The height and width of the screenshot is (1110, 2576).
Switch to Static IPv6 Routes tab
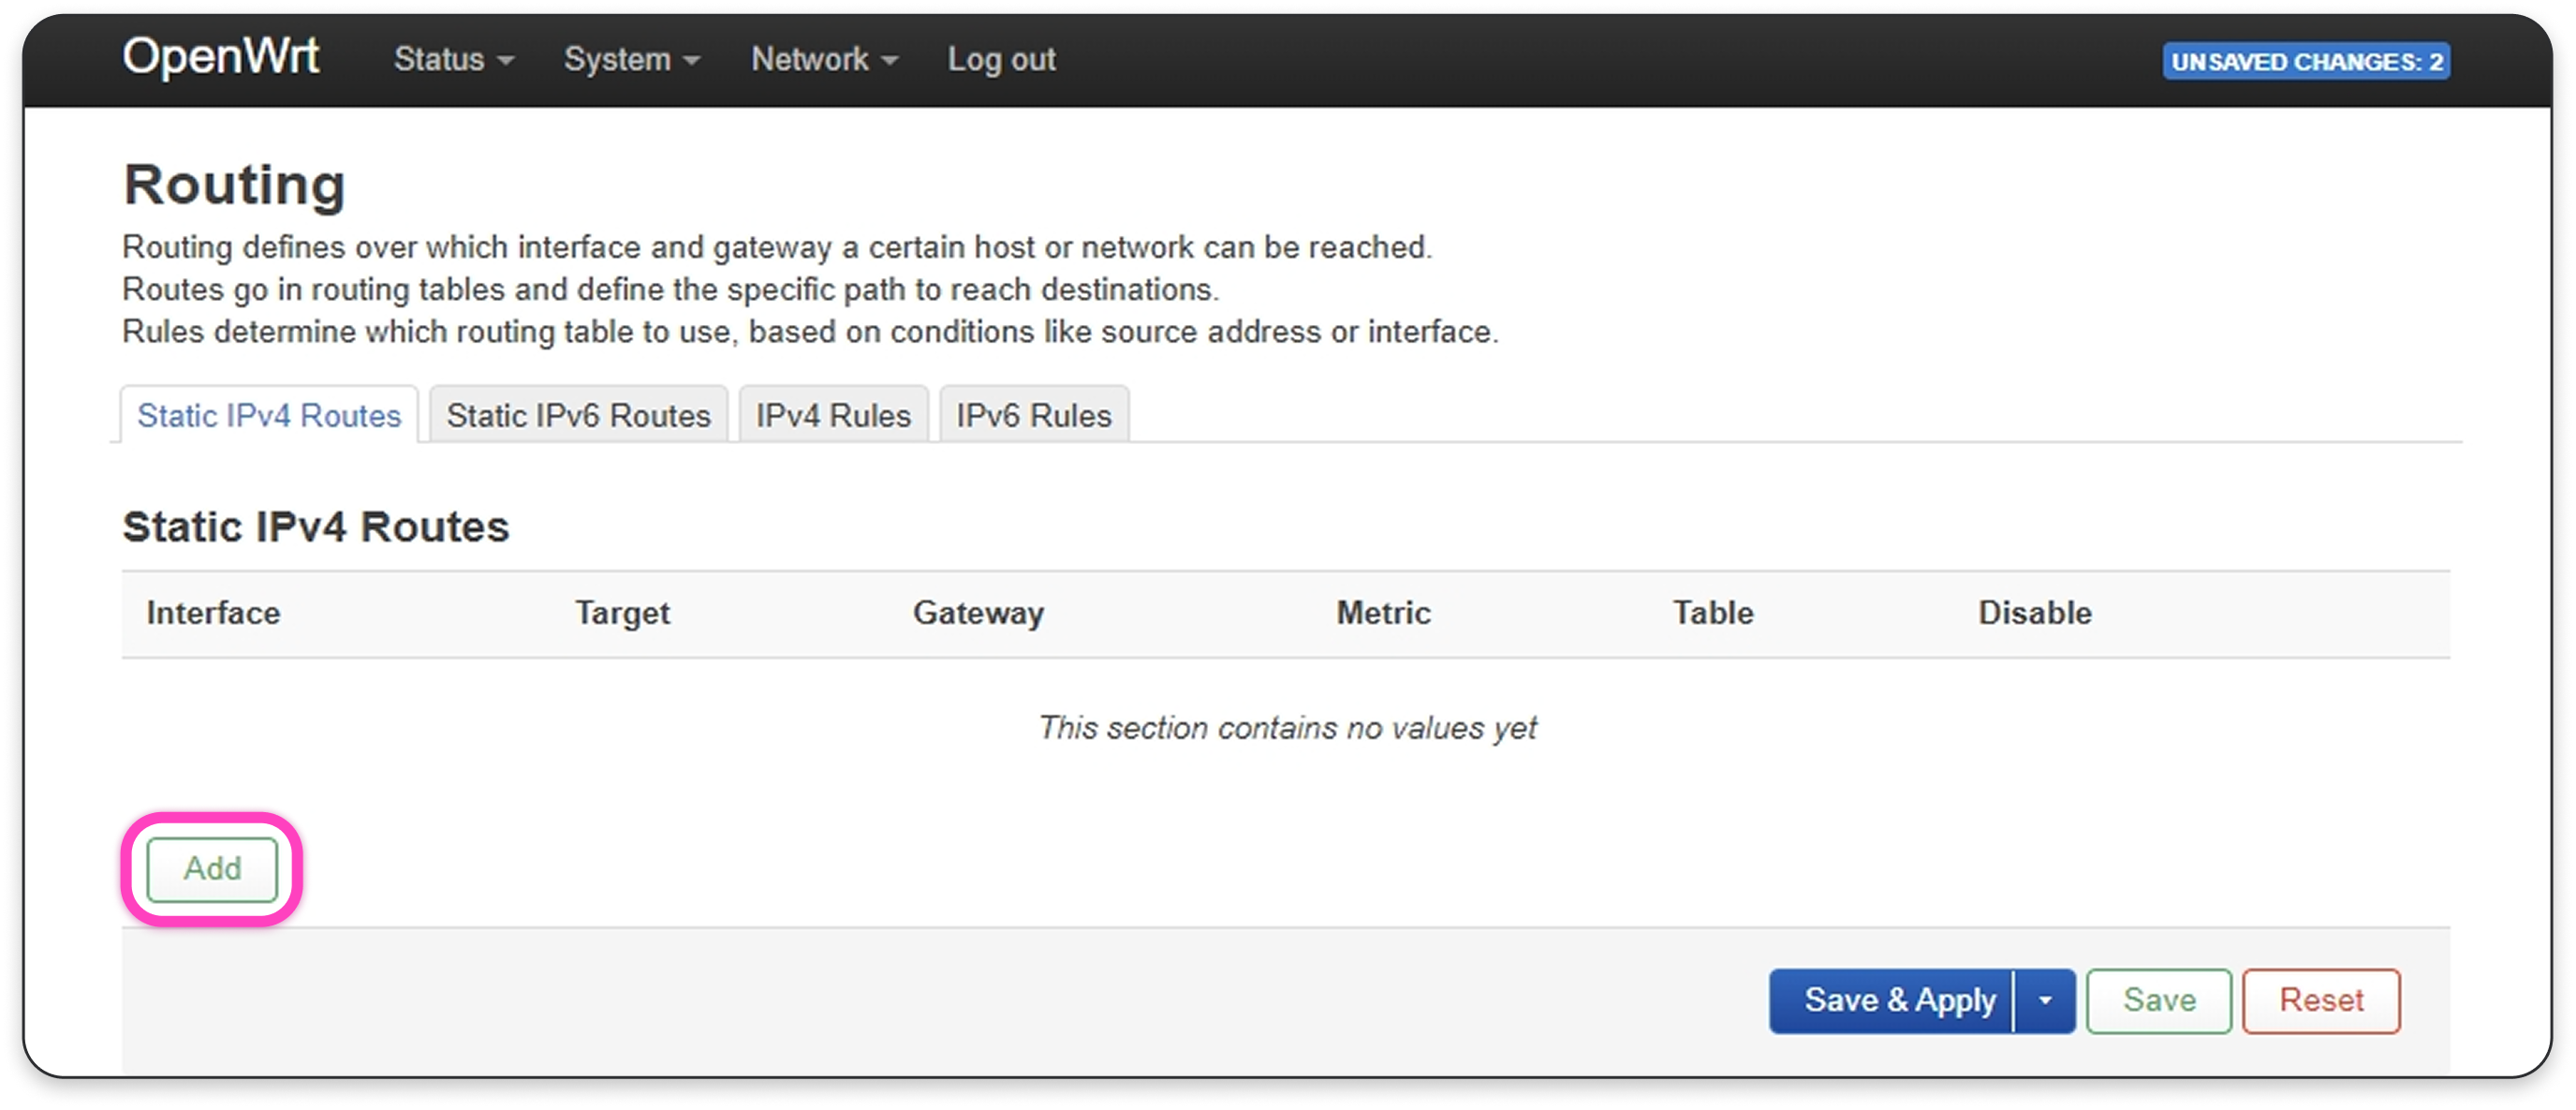578,416
